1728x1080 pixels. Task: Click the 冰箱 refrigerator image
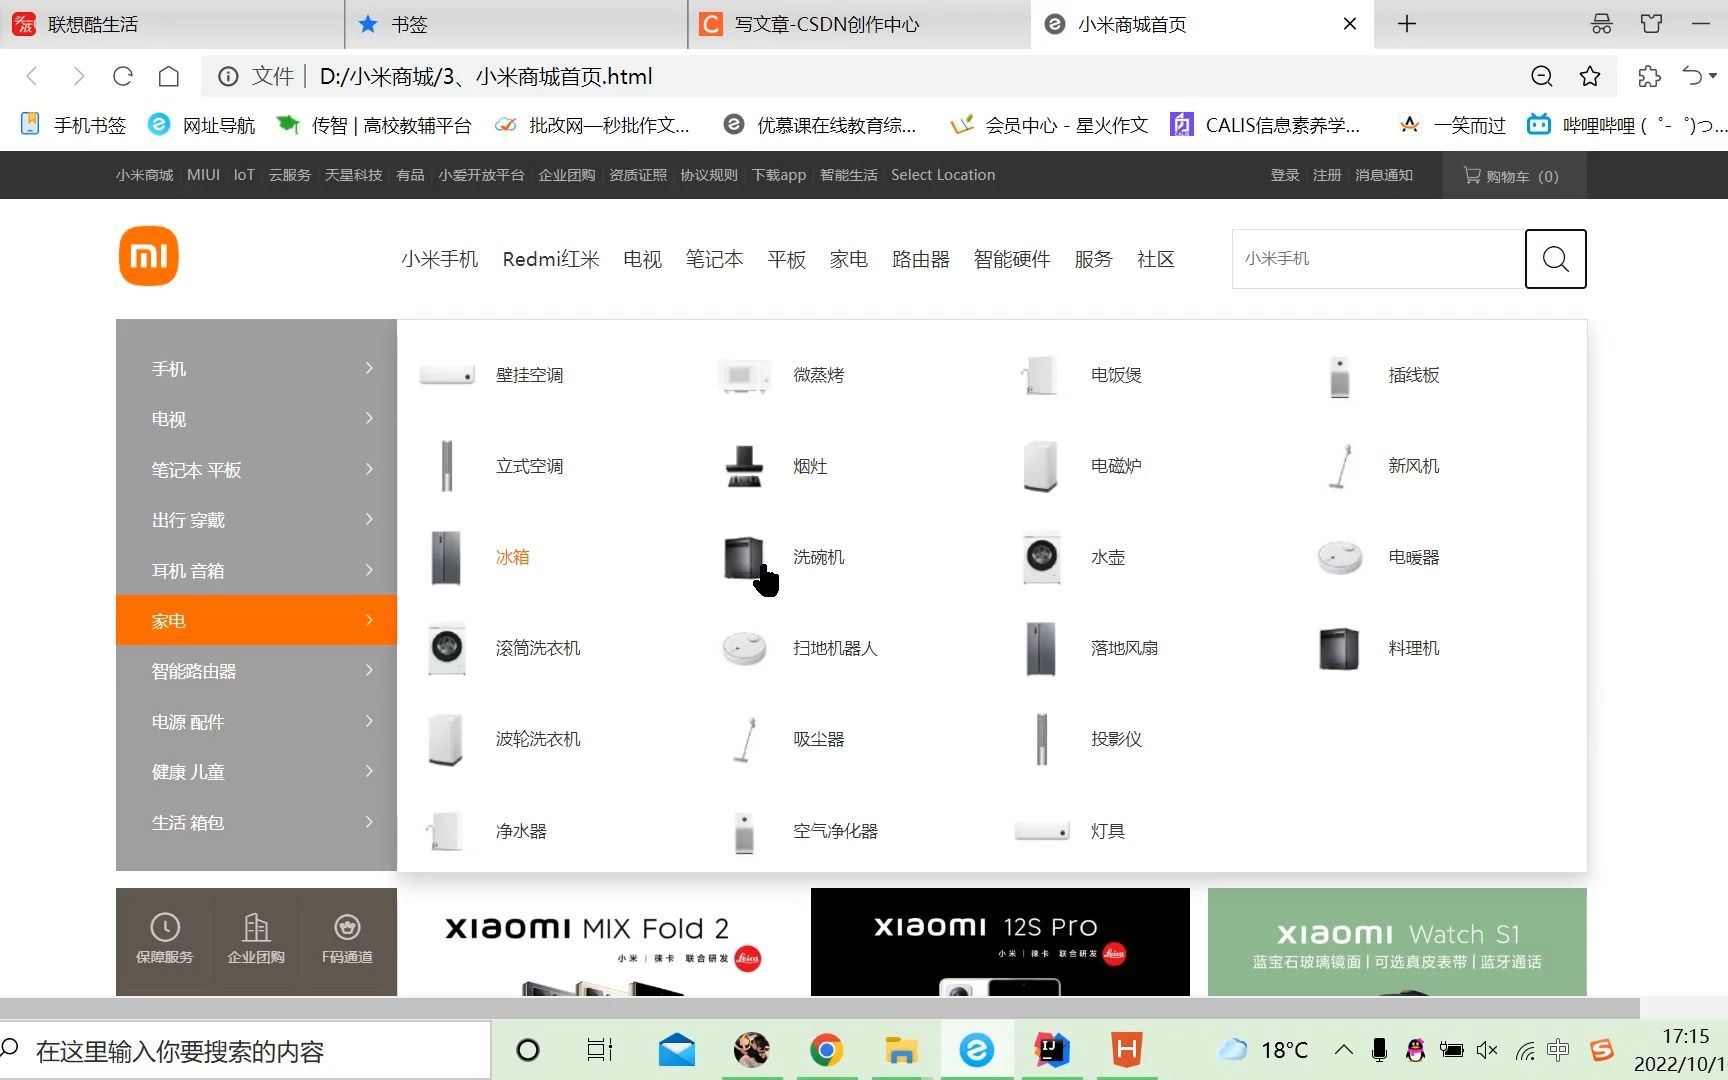pos(446,557)
